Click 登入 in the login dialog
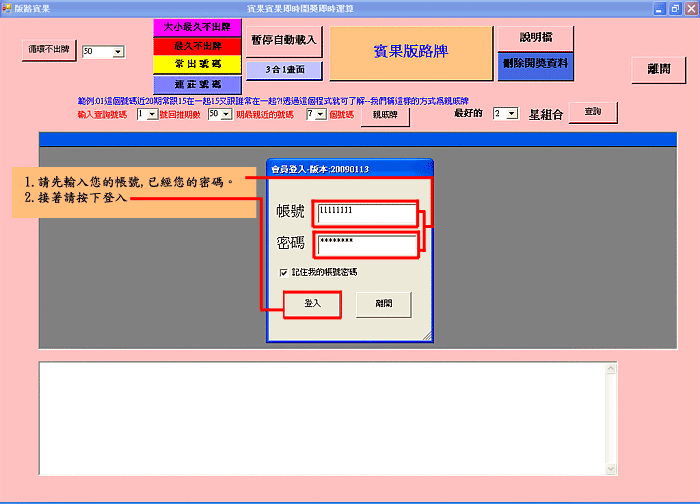Image resolution: width=700 pixels, height=504 pixels. click(x=312, y=304)
